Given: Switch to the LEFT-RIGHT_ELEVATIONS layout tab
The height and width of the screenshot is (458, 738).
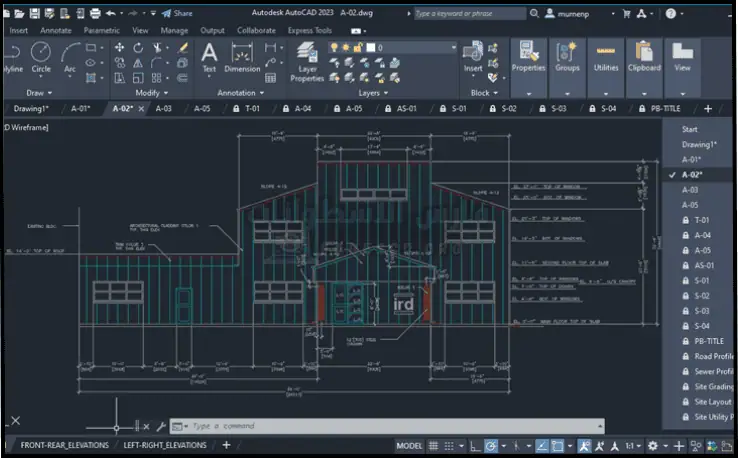Looking at the screenshot, I should pyautogui.click(x=164, y=445).
